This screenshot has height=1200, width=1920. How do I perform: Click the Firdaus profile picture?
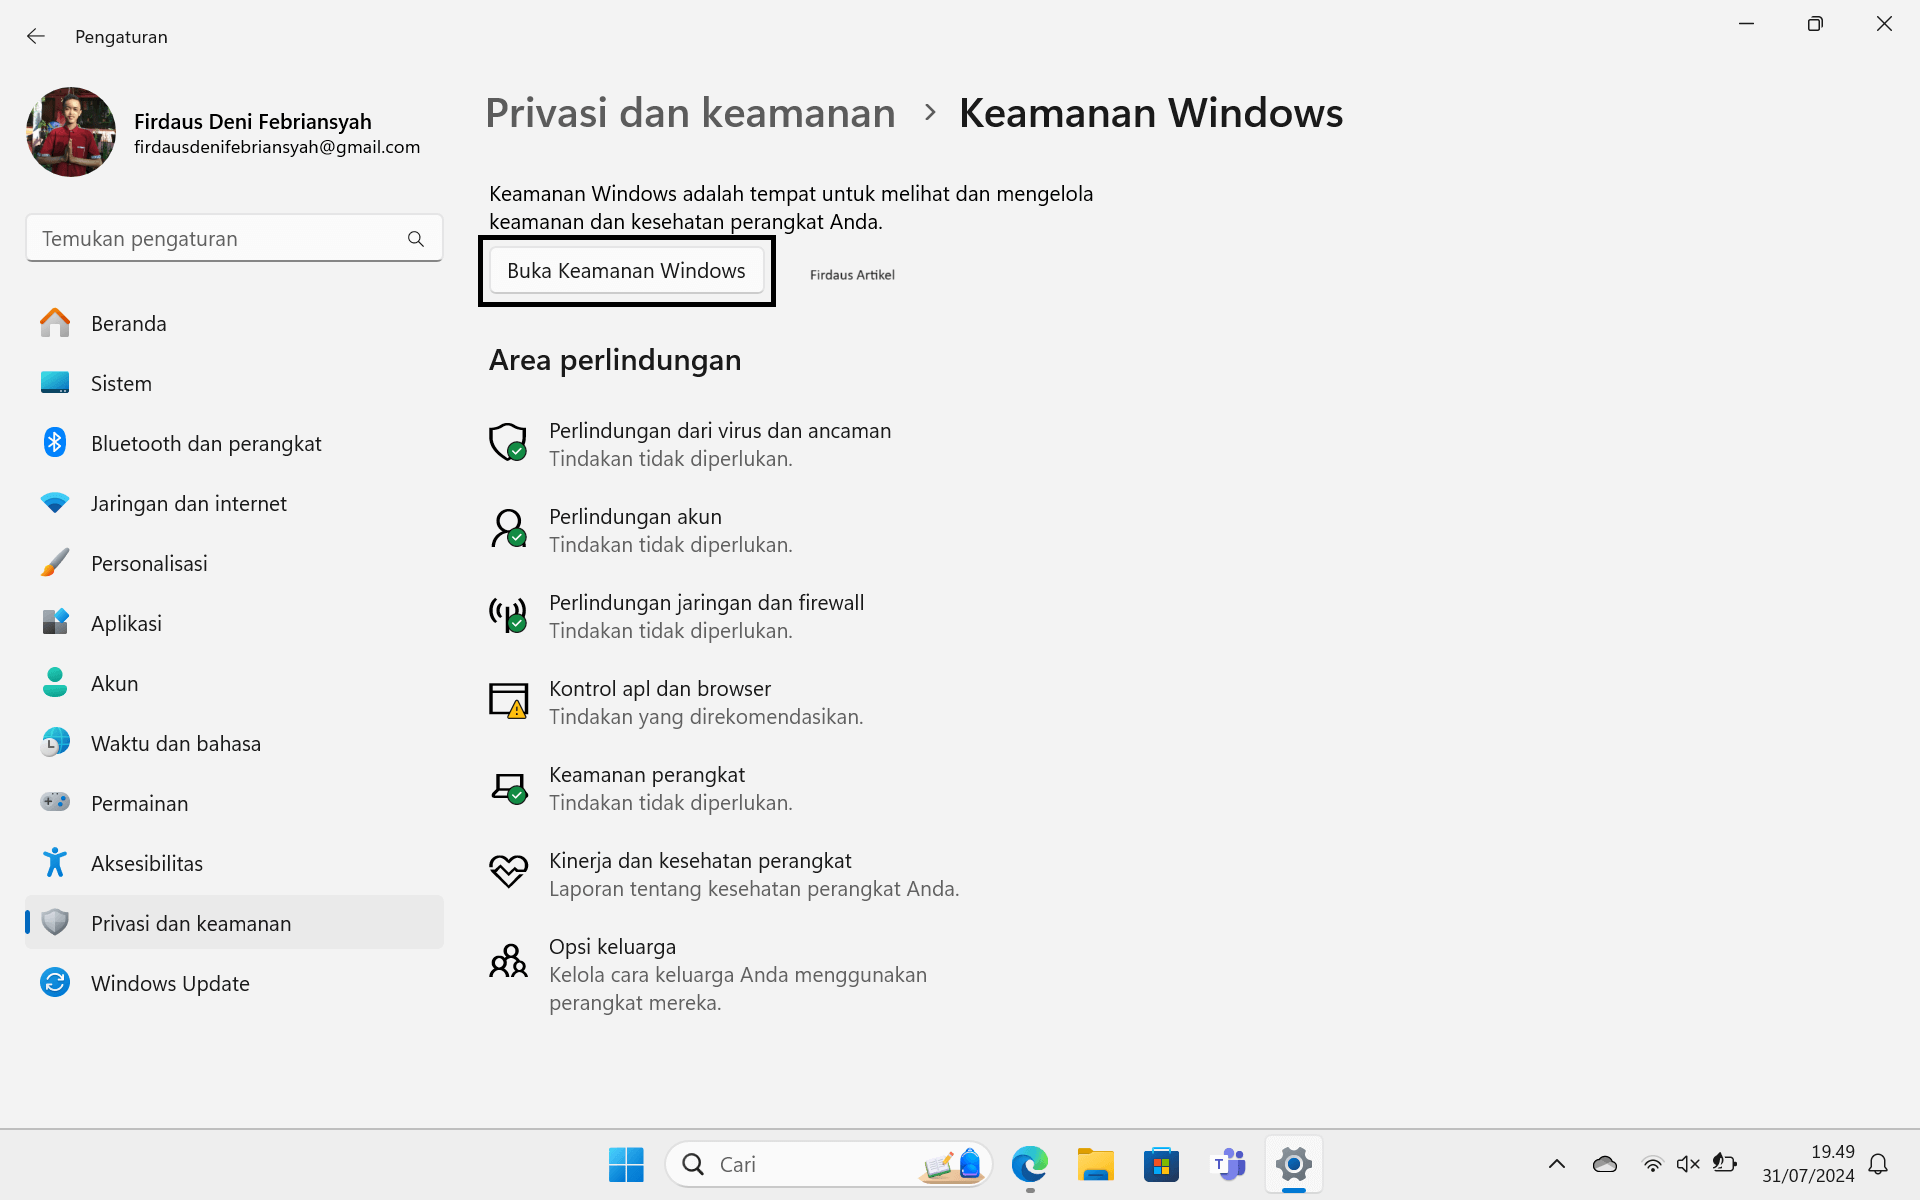[70, 132]
